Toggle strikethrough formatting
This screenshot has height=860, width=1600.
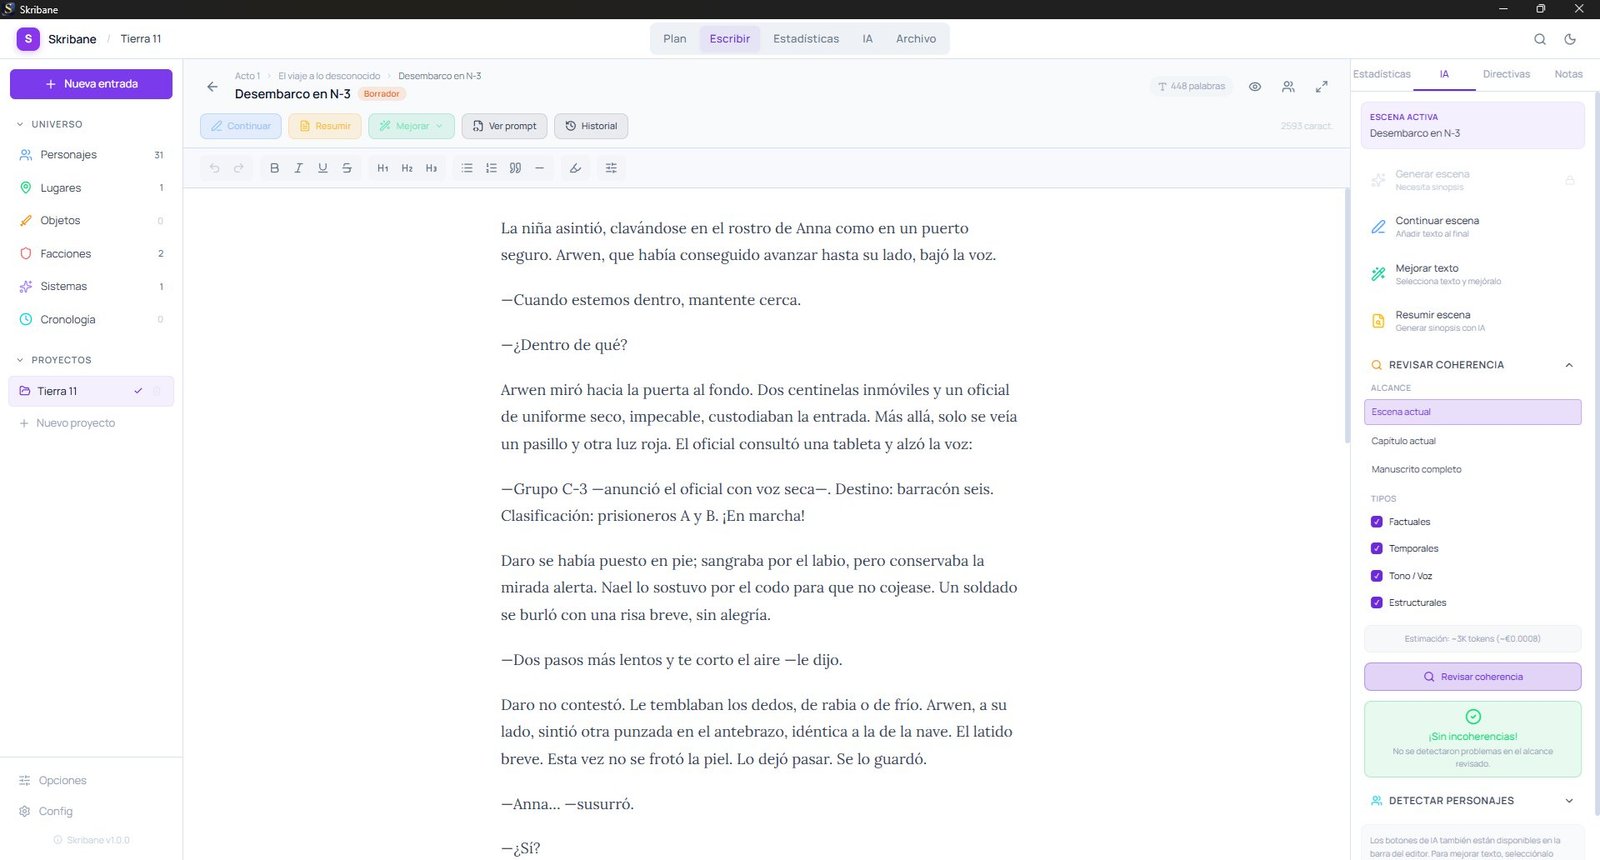pyautogui.click(x=347, y=168)
